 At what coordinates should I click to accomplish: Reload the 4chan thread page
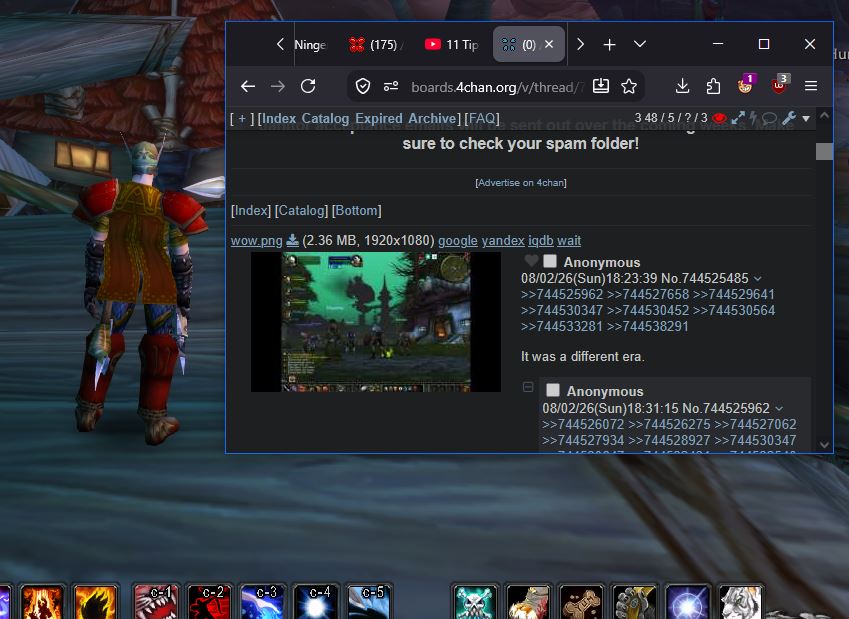[x=308, y=86]
